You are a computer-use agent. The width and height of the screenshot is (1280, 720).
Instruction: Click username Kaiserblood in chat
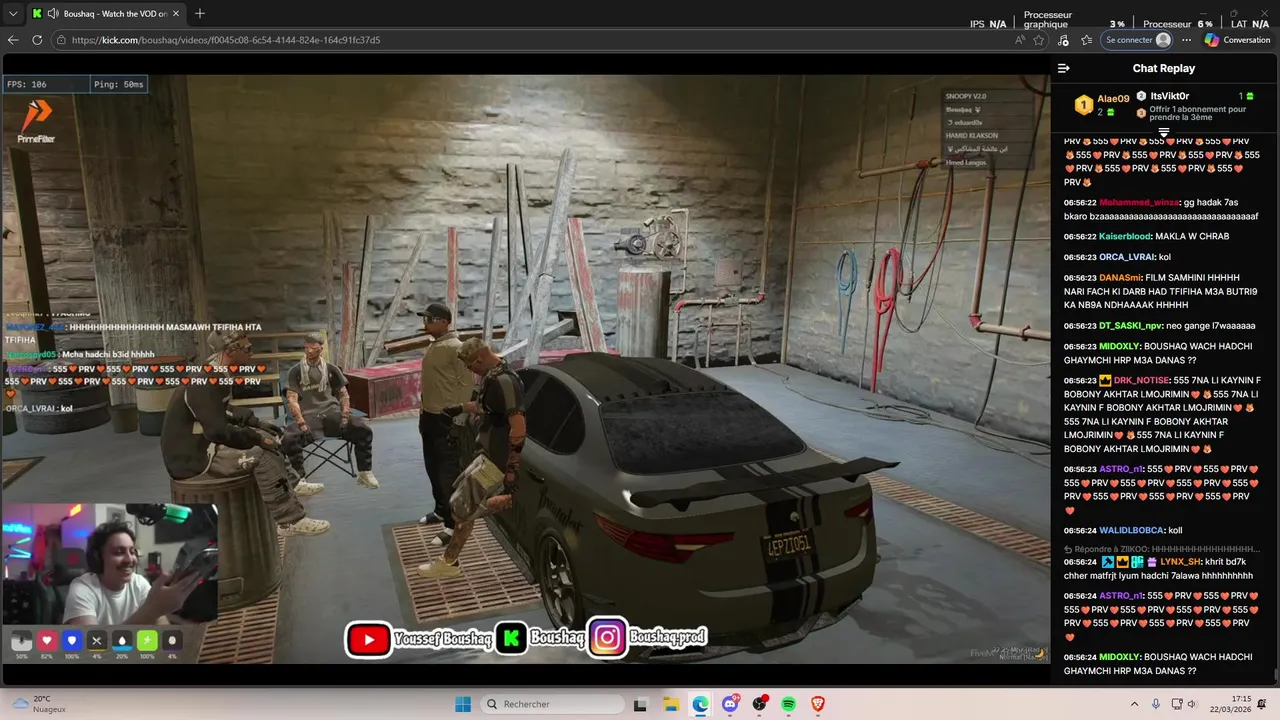point(1124,236)
